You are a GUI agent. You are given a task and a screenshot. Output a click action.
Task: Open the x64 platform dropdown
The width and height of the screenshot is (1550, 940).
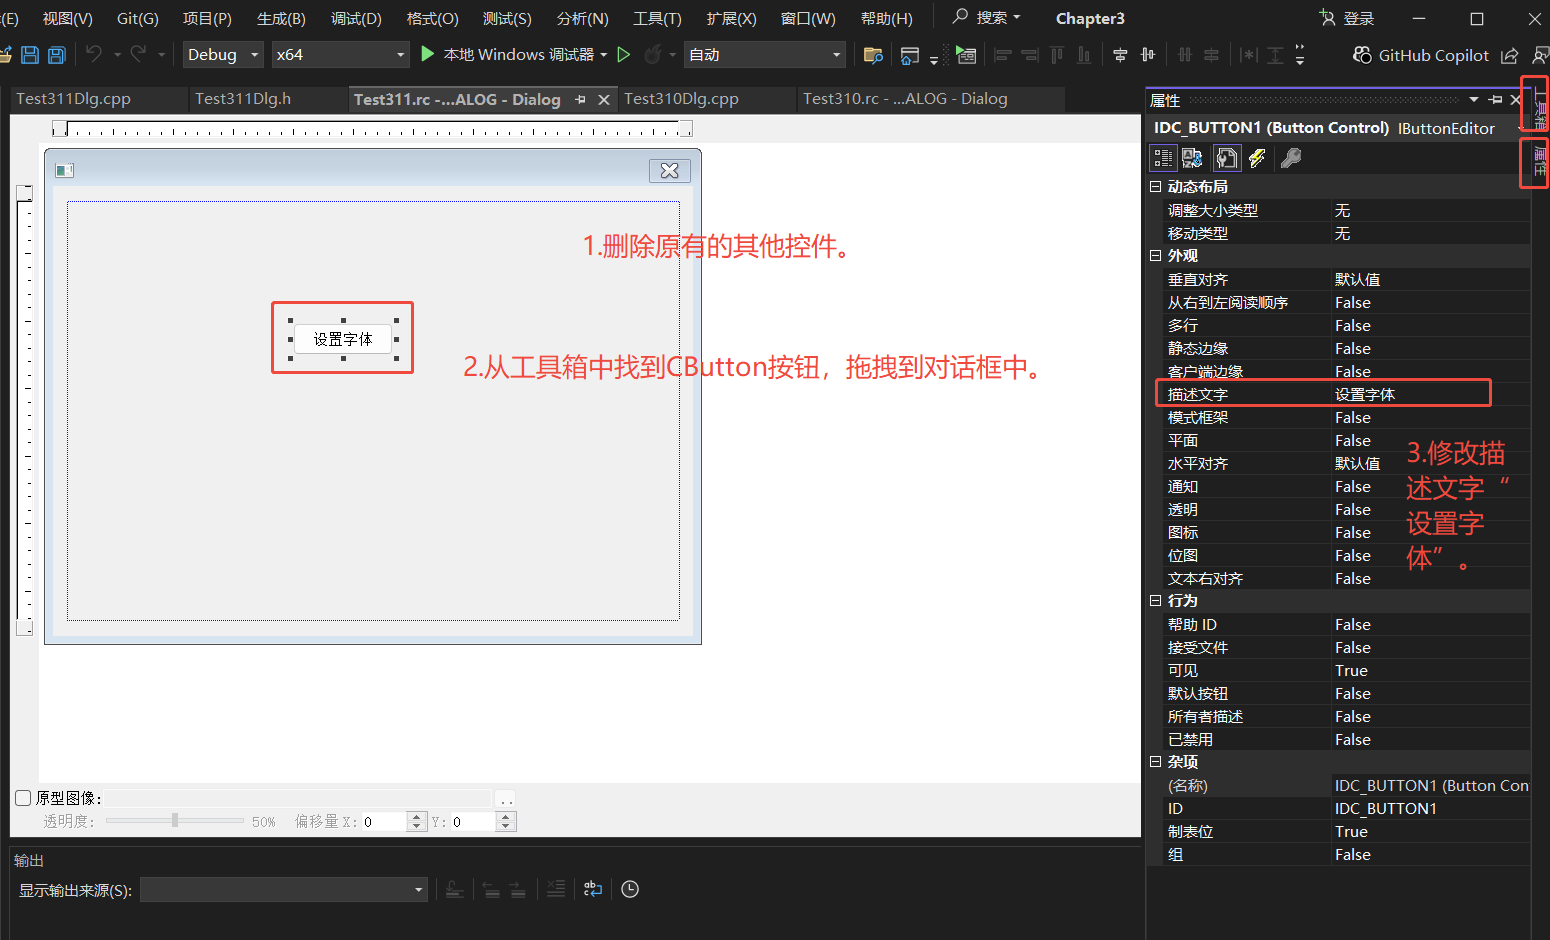(340, 54)
